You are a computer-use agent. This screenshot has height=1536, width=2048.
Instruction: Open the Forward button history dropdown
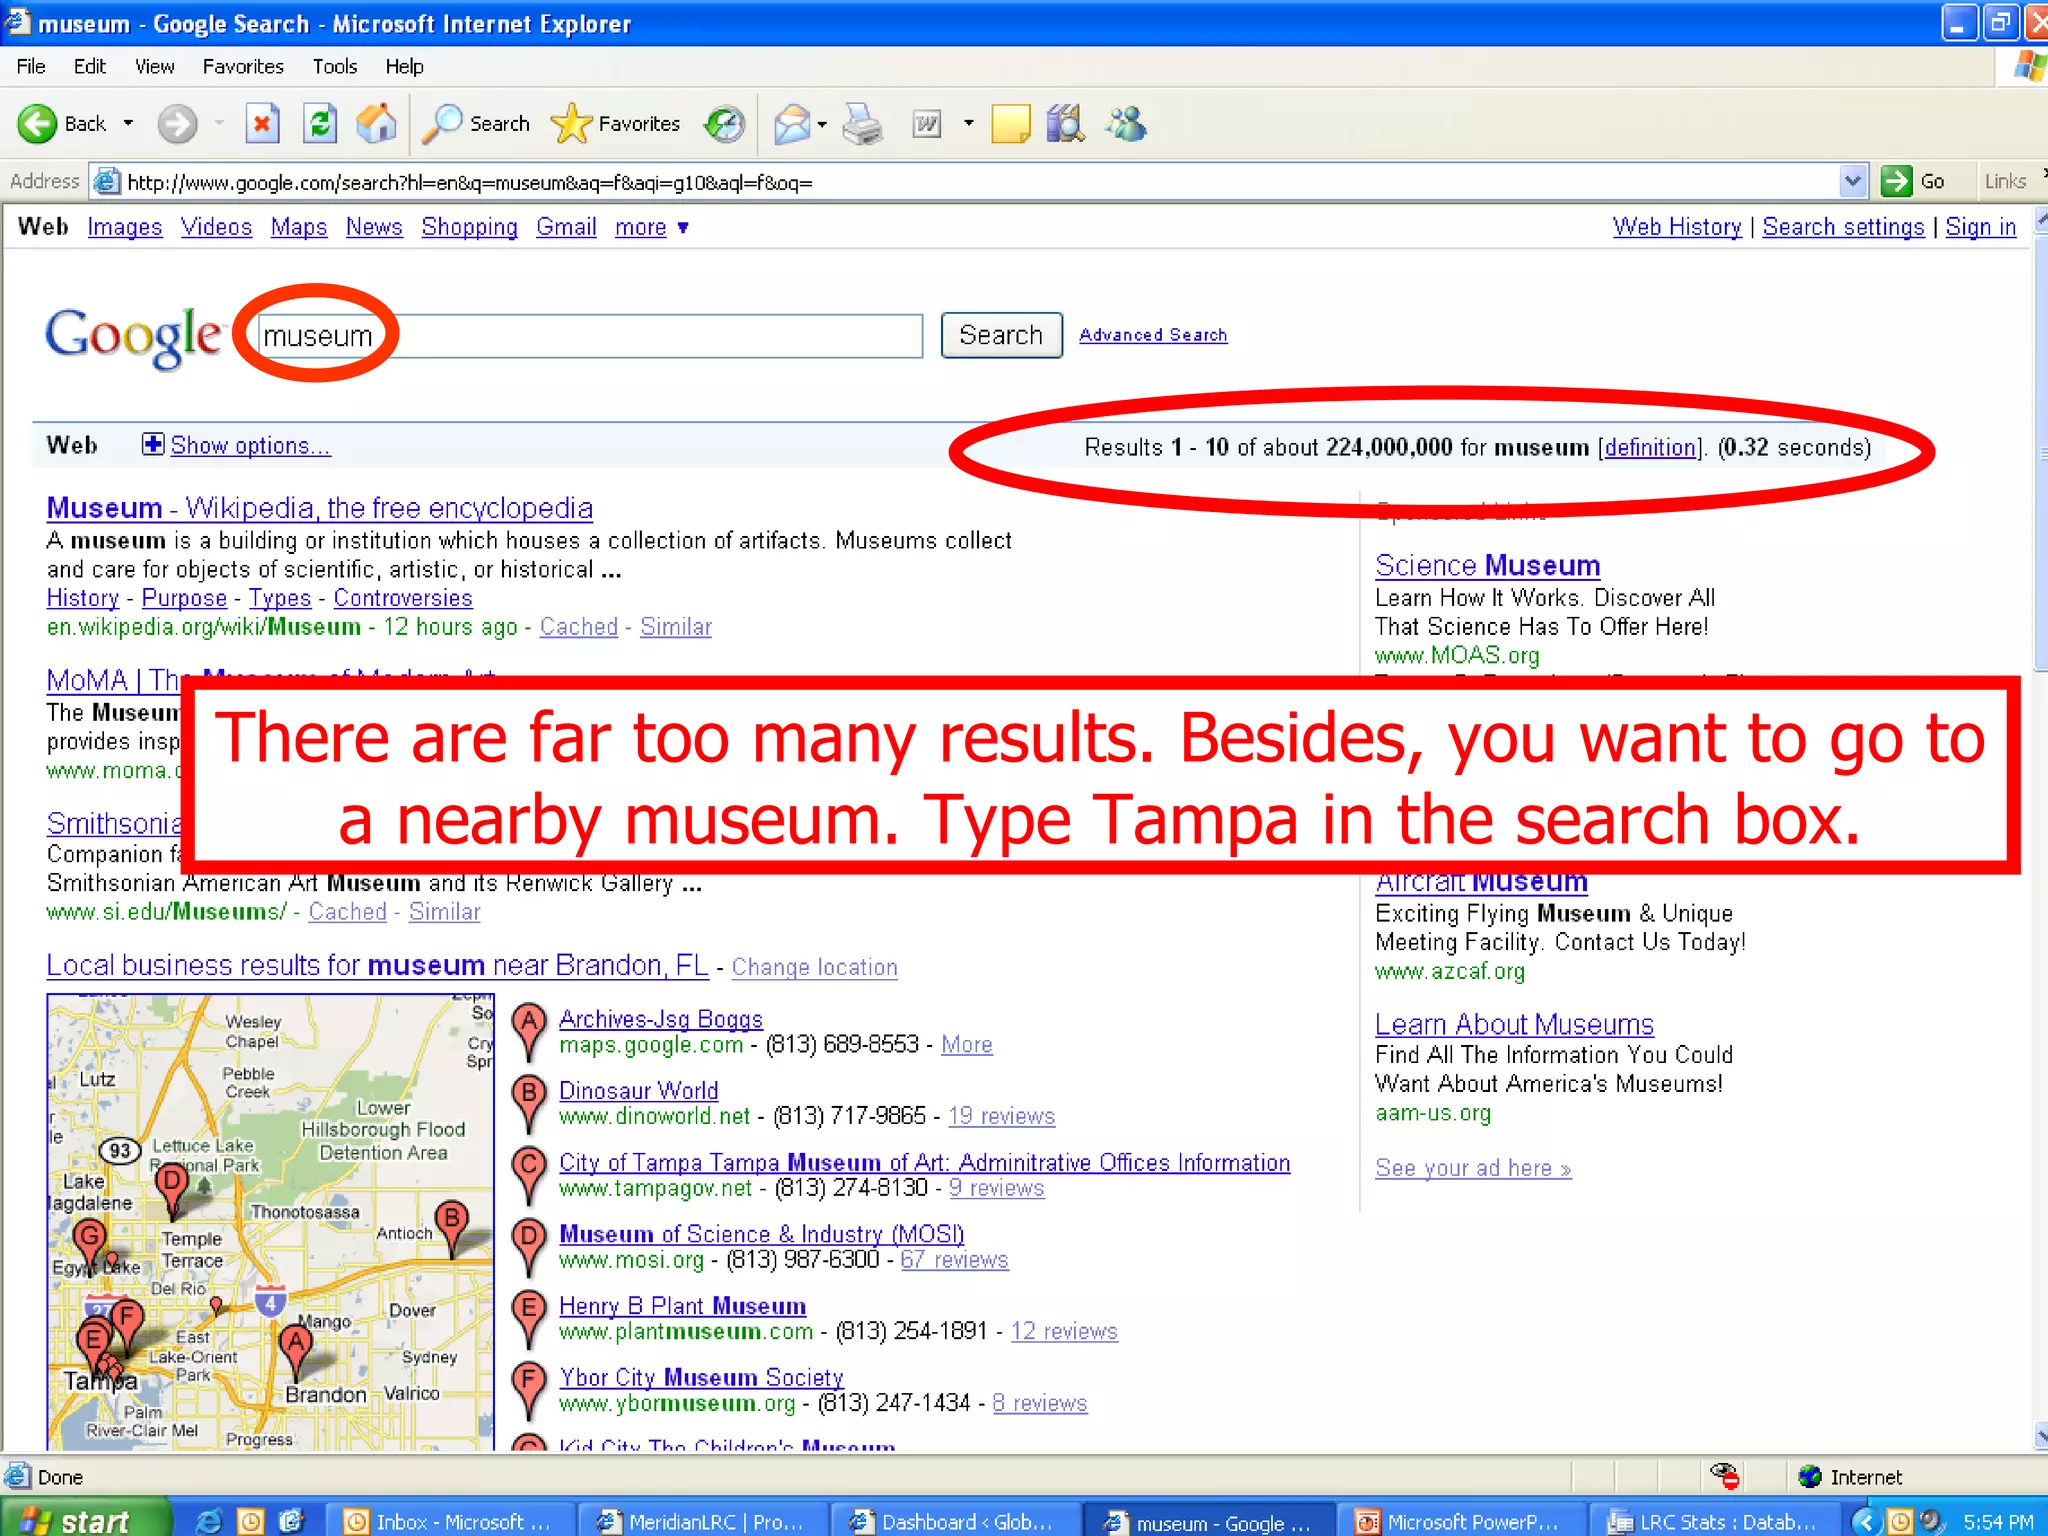coord(219,124)
